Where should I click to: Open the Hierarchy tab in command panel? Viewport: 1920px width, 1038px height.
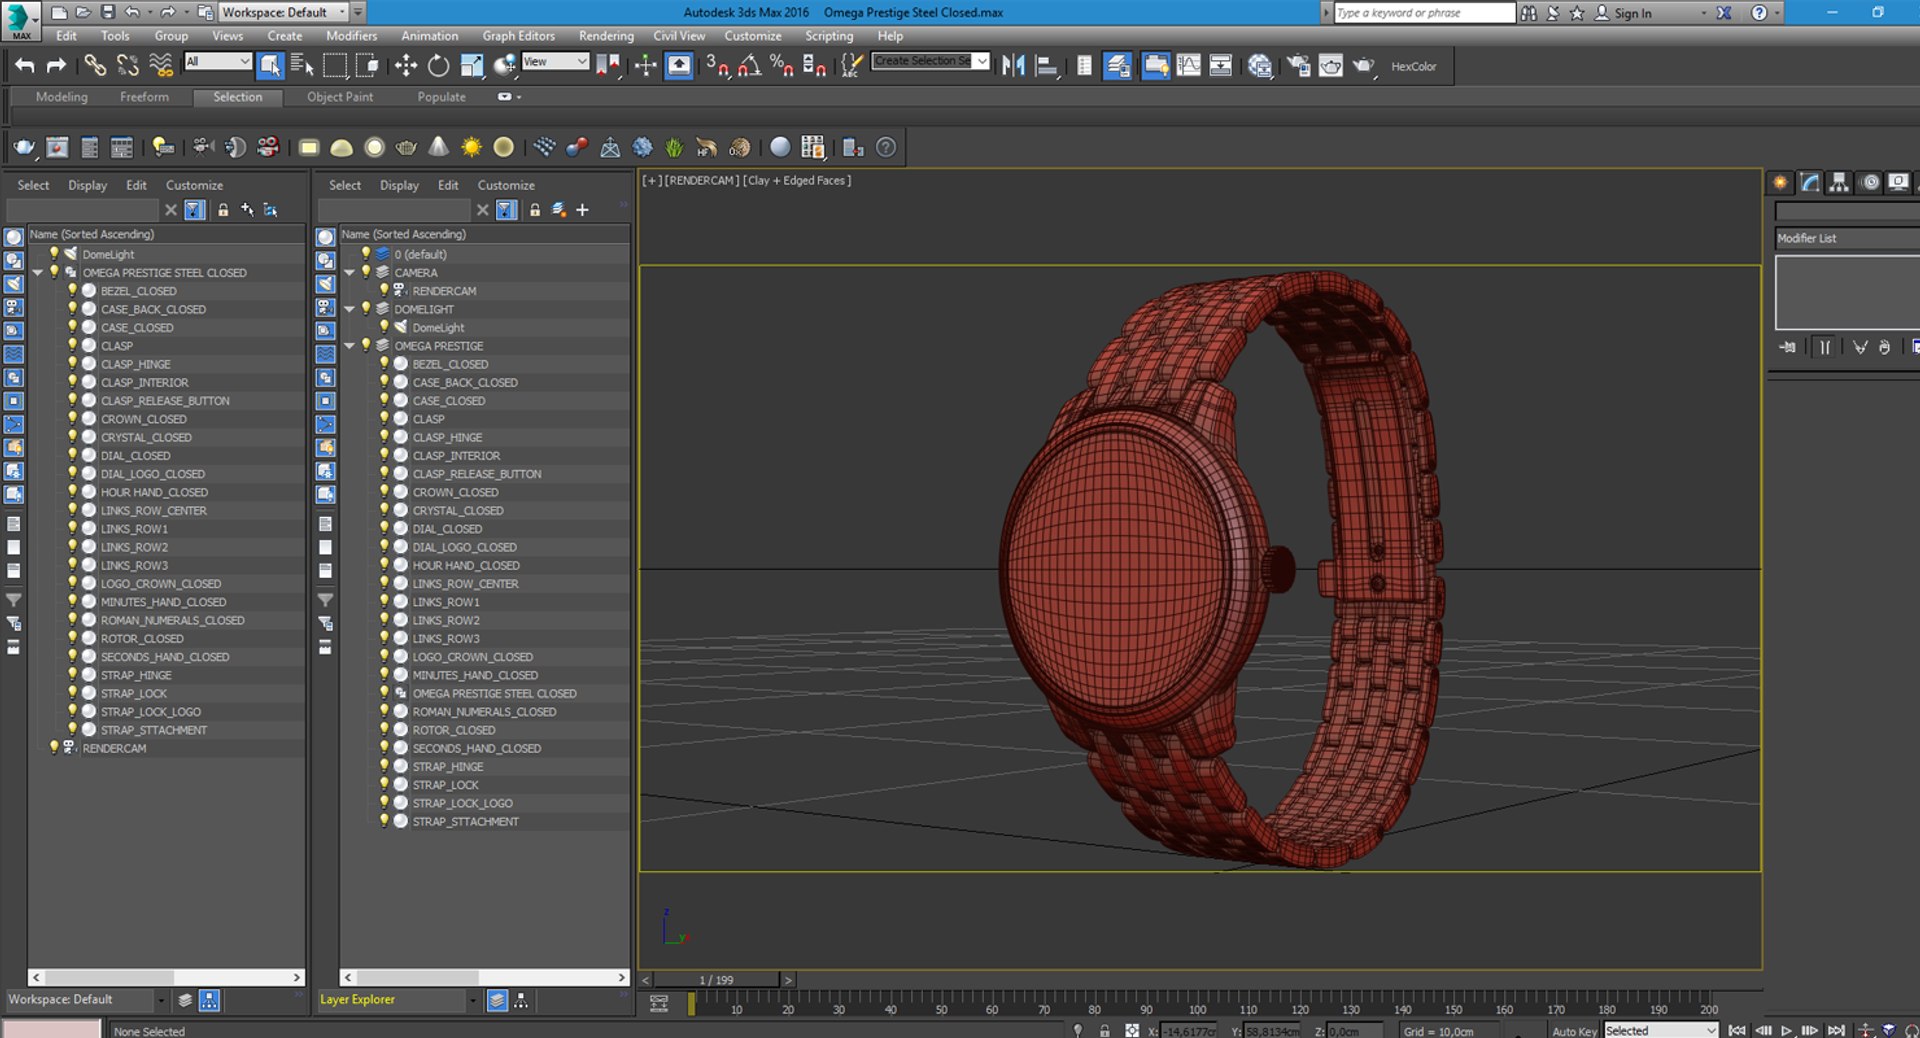[x=1840, y=182]
